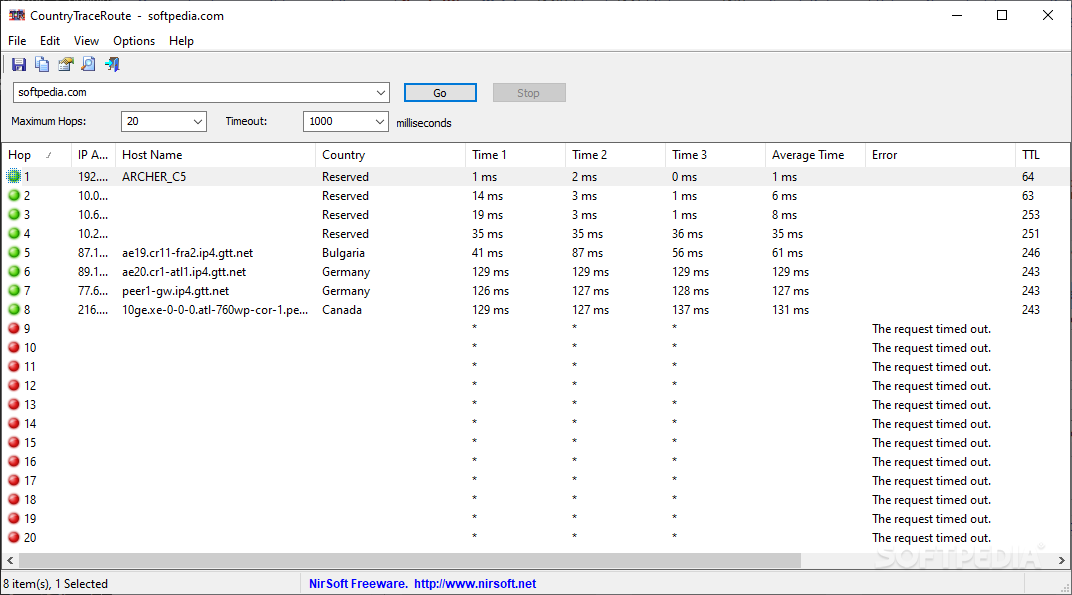Select the ae20.cr1-atl1.ip4.gtt.net host
This screenshot has height=595, width=1072.
click(x=184, y=272)
